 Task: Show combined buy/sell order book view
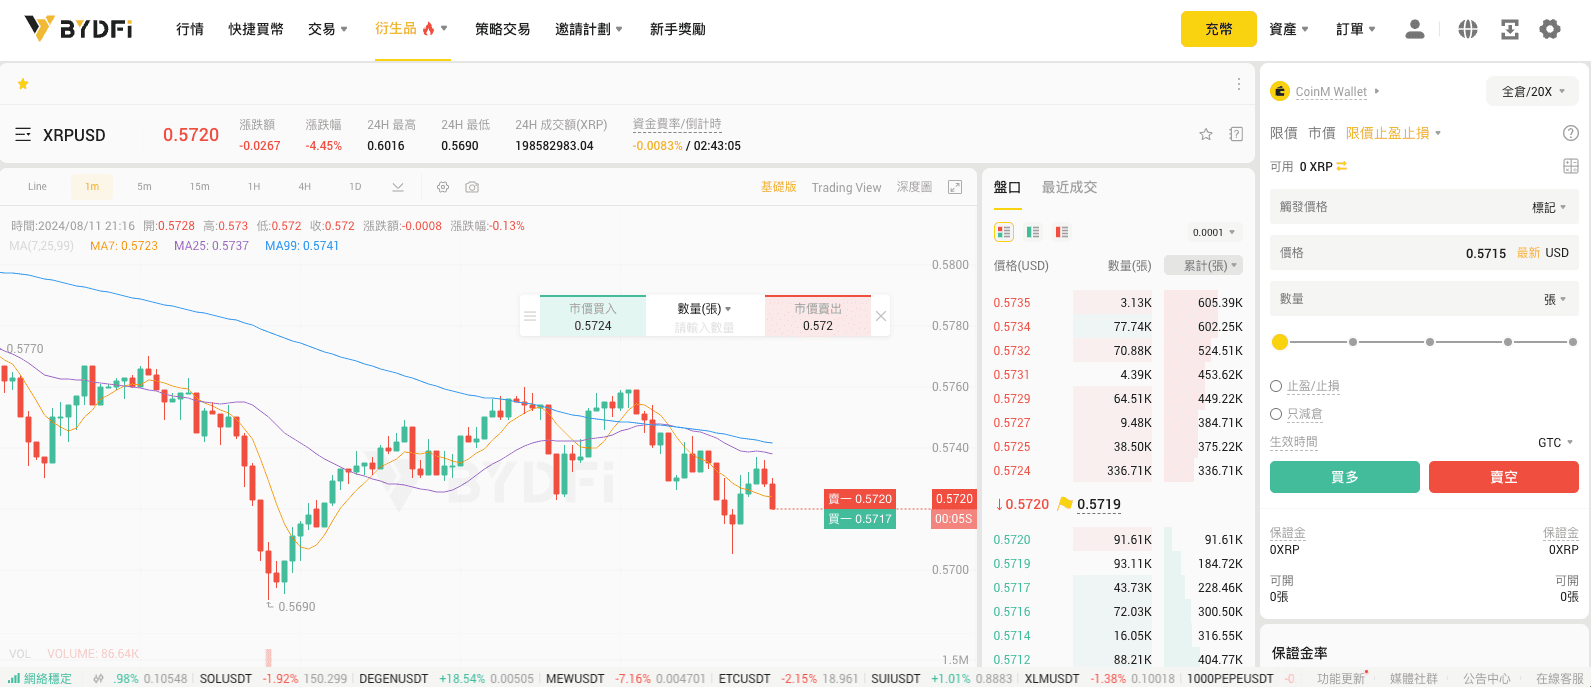pyautogui.click(x=1004, y=232)
